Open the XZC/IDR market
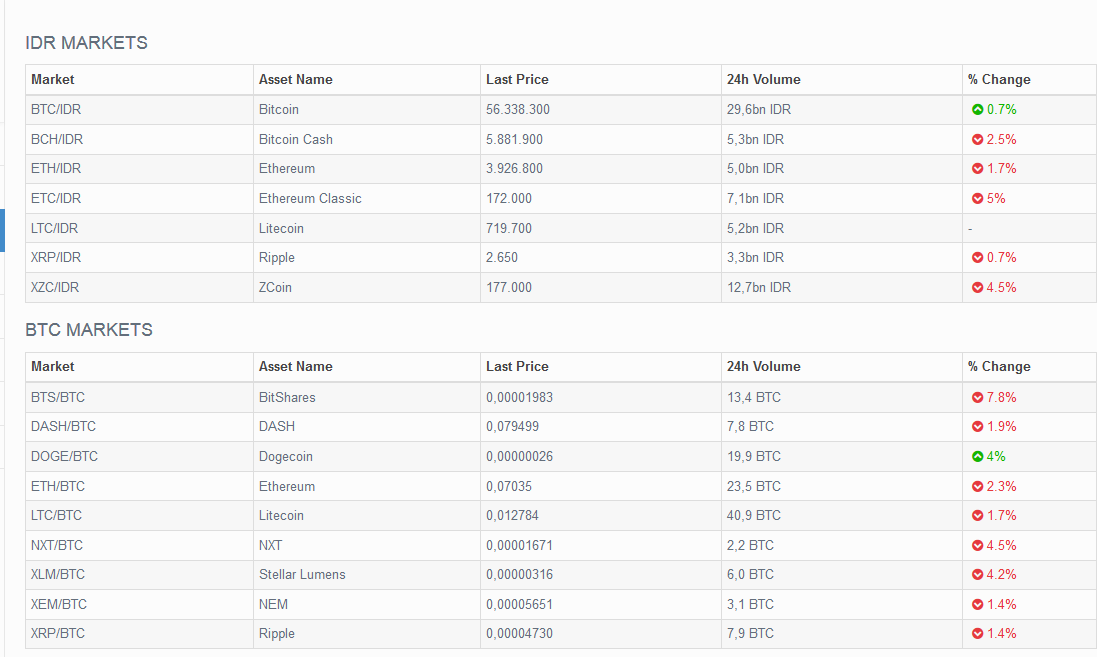This screenshot has width=1097, height=657. pyautogui.click(x=55, y=288)
